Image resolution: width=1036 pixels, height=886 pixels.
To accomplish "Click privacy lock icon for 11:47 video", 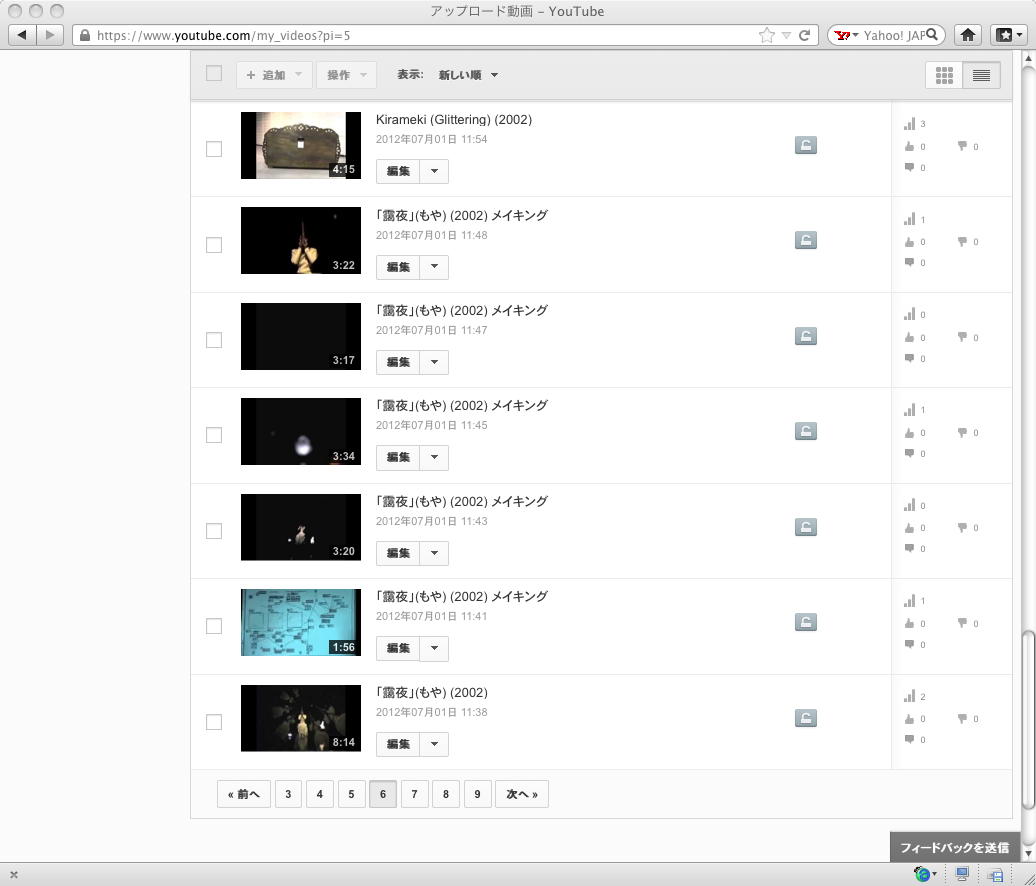I will pos(805,336).
